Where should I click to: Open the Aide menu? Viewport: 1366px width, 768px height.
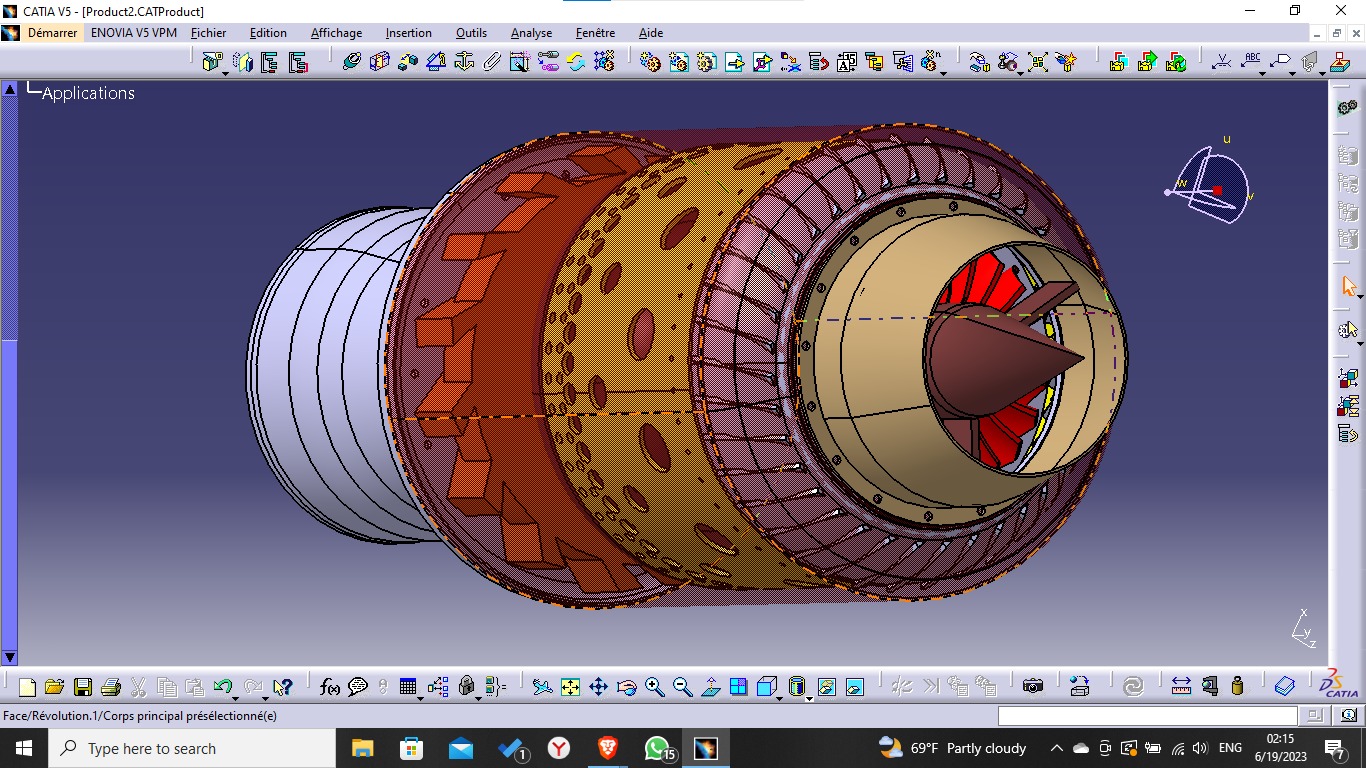tap(651, 33)
